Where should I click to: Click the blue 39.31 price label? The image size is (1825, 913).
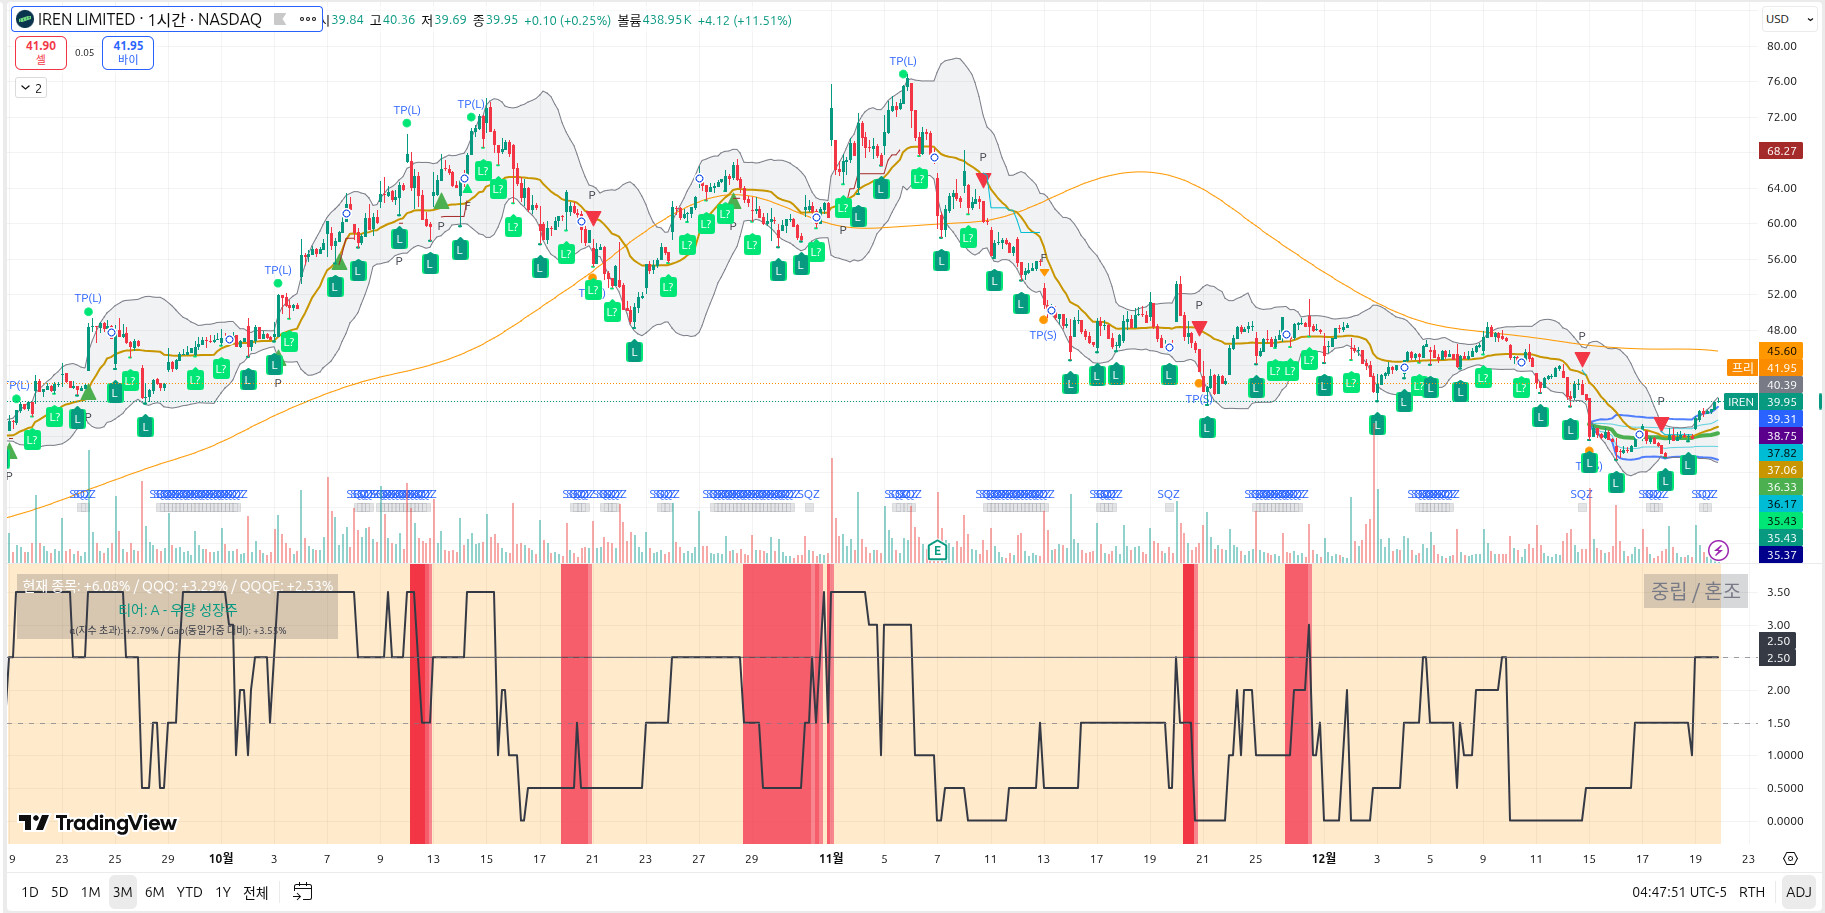pos(1781,419)
